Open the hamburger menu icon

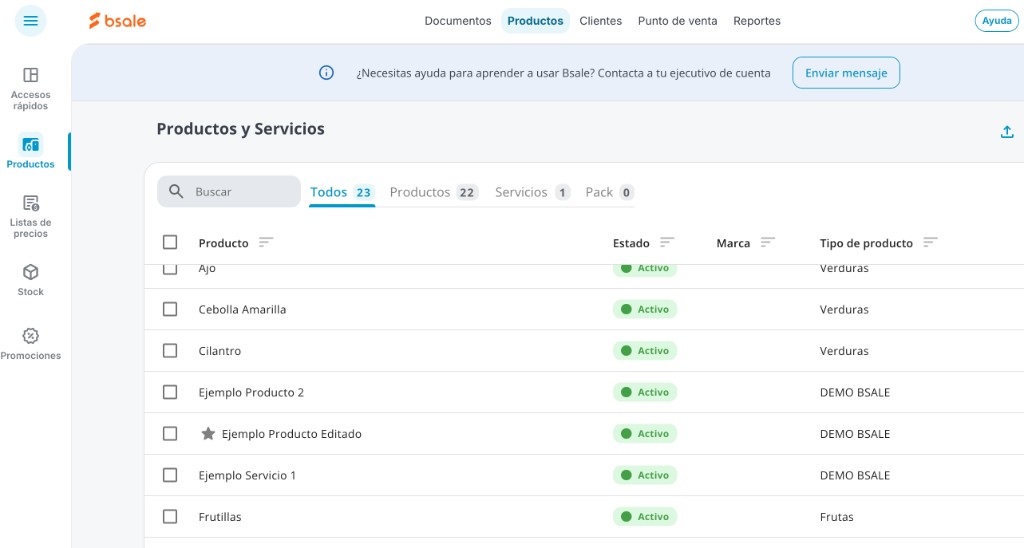(x=31, y=21)
